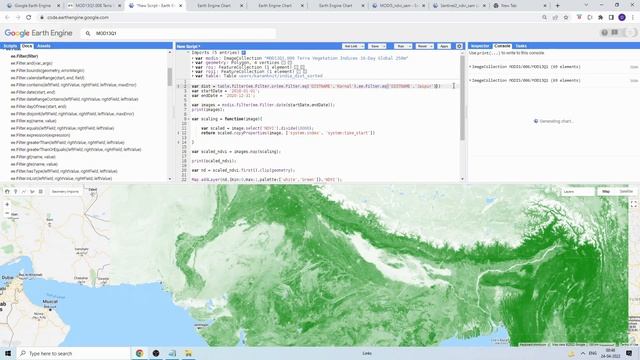Open the MOD13Q1 Terra browser tab
The image size is (640, 360).
coord(93,6)
